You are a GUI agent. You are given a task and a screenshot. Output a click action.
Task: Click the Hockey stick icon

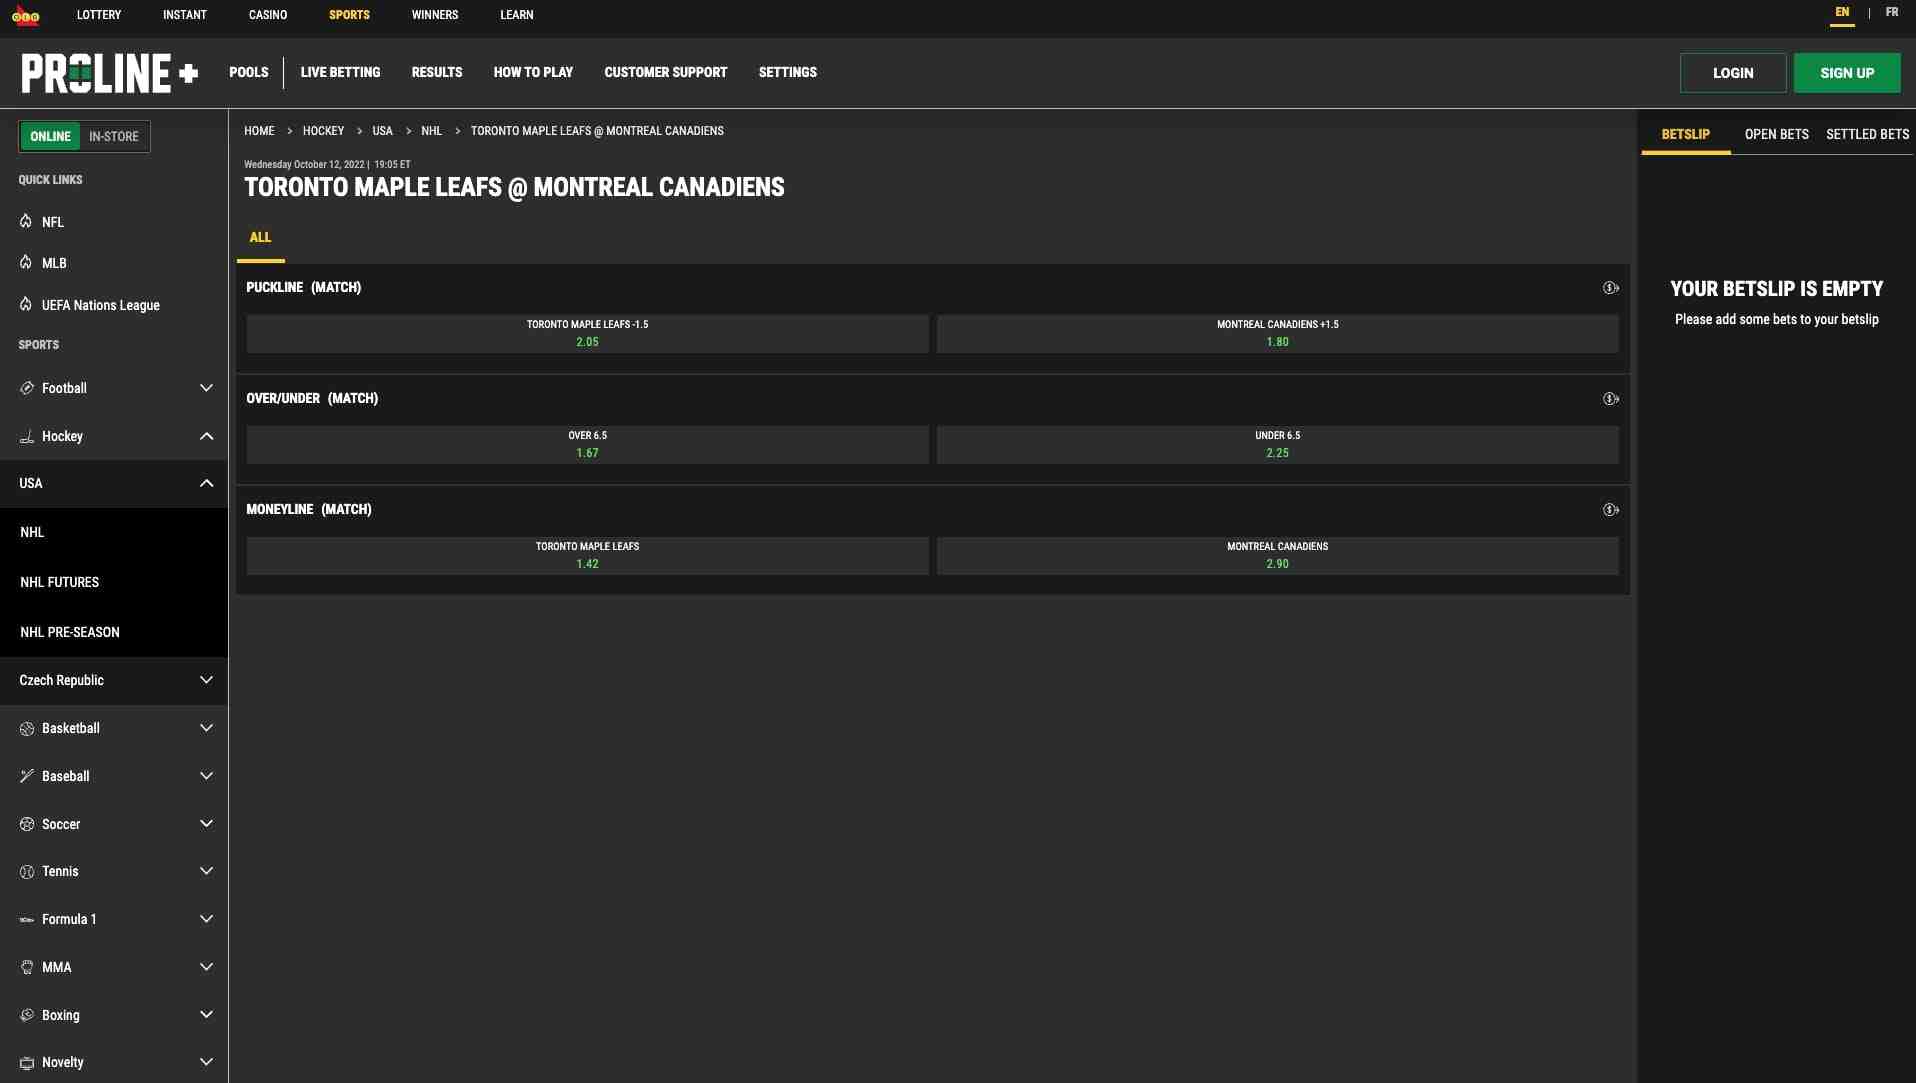pyautogui.click(x=27, y=436)
